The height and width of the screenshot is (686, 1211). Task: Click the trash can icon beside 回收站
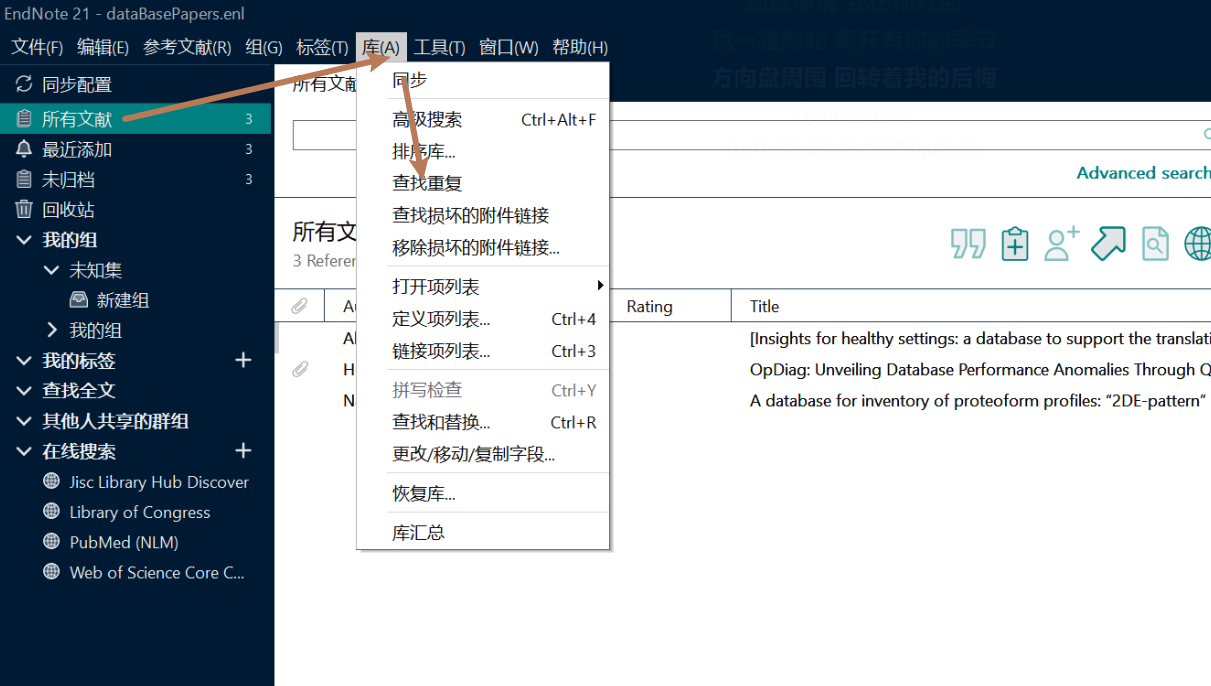click(x=24, y=209)
